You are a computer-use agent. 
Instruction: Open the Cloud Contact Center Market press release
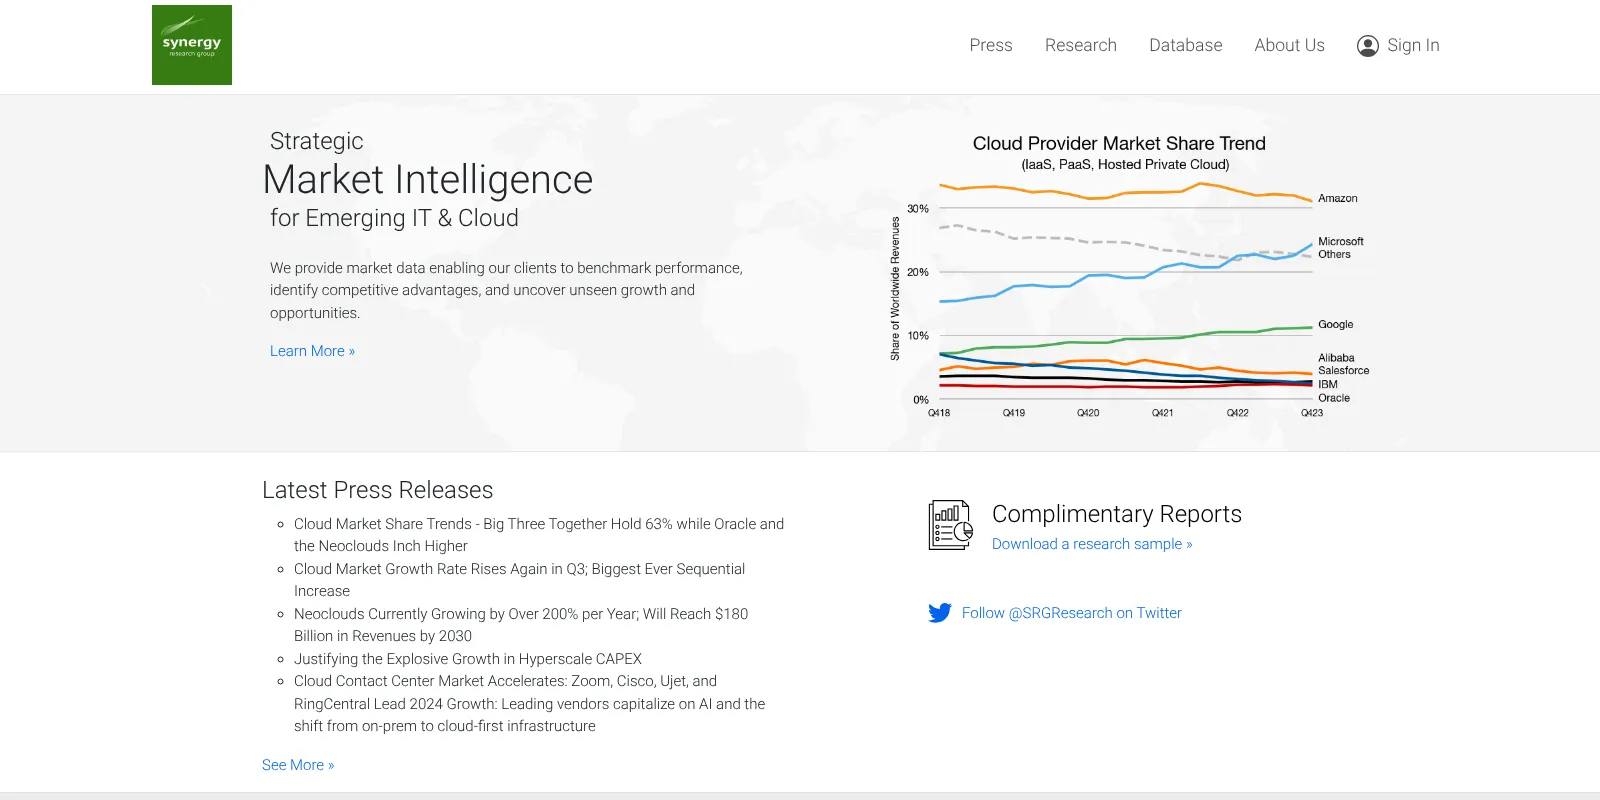530,704
